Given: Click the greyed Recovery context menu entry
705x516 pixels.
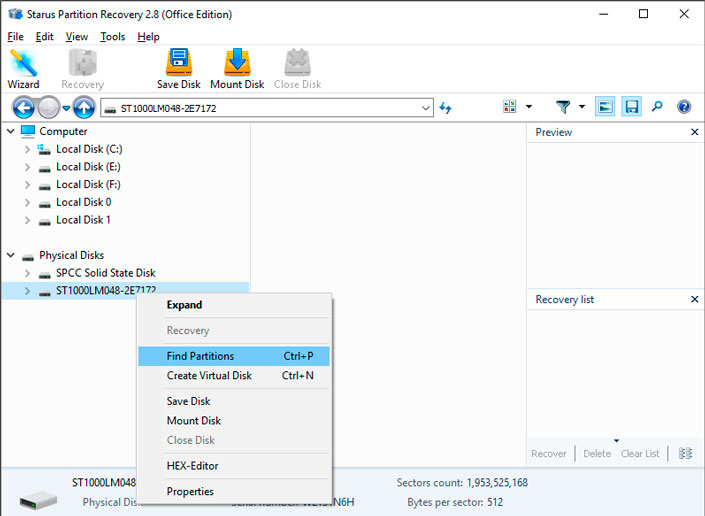Looking at the screenshot, I should tap(234, 330).
